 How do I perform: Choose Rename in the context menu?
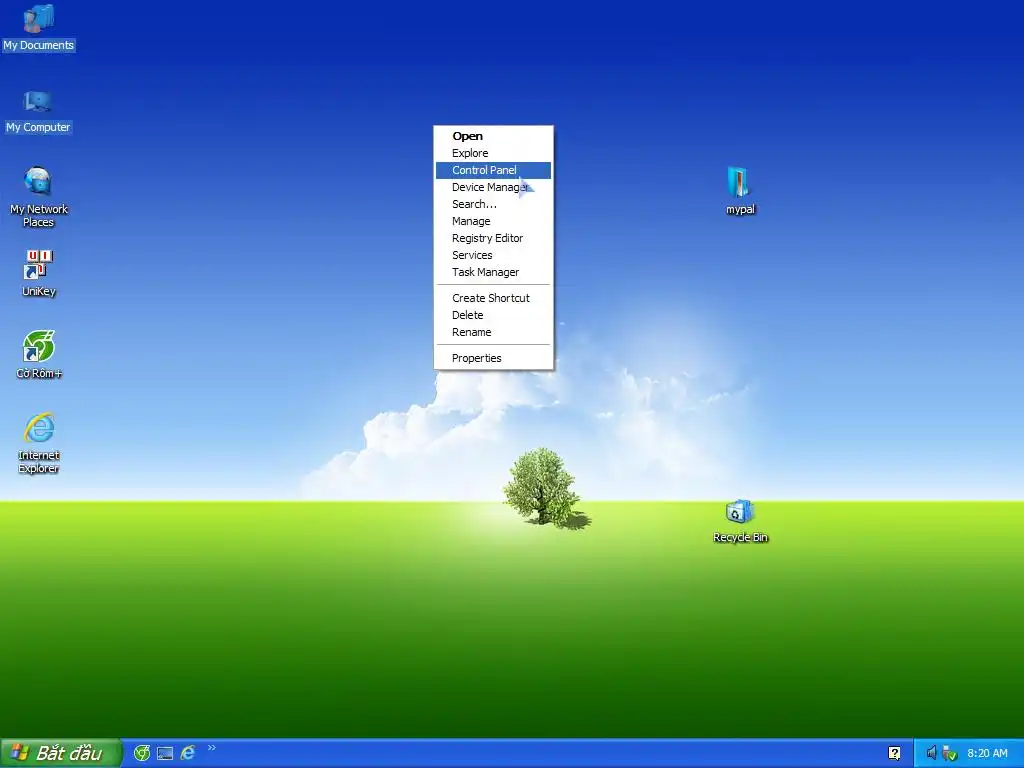pyautogui.click(x=493, y=332)
